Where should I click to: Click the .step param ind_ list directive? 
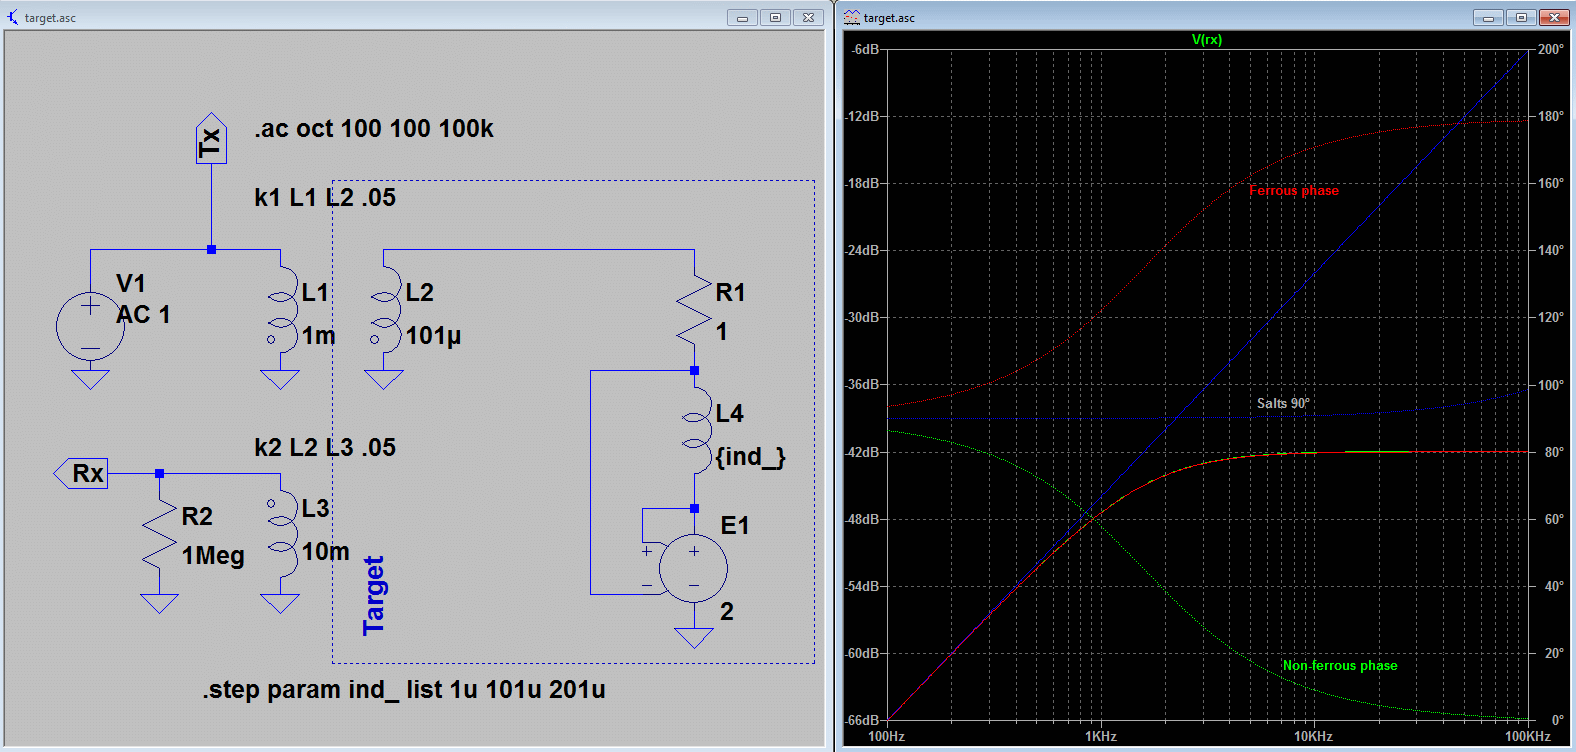click(404, 690)
